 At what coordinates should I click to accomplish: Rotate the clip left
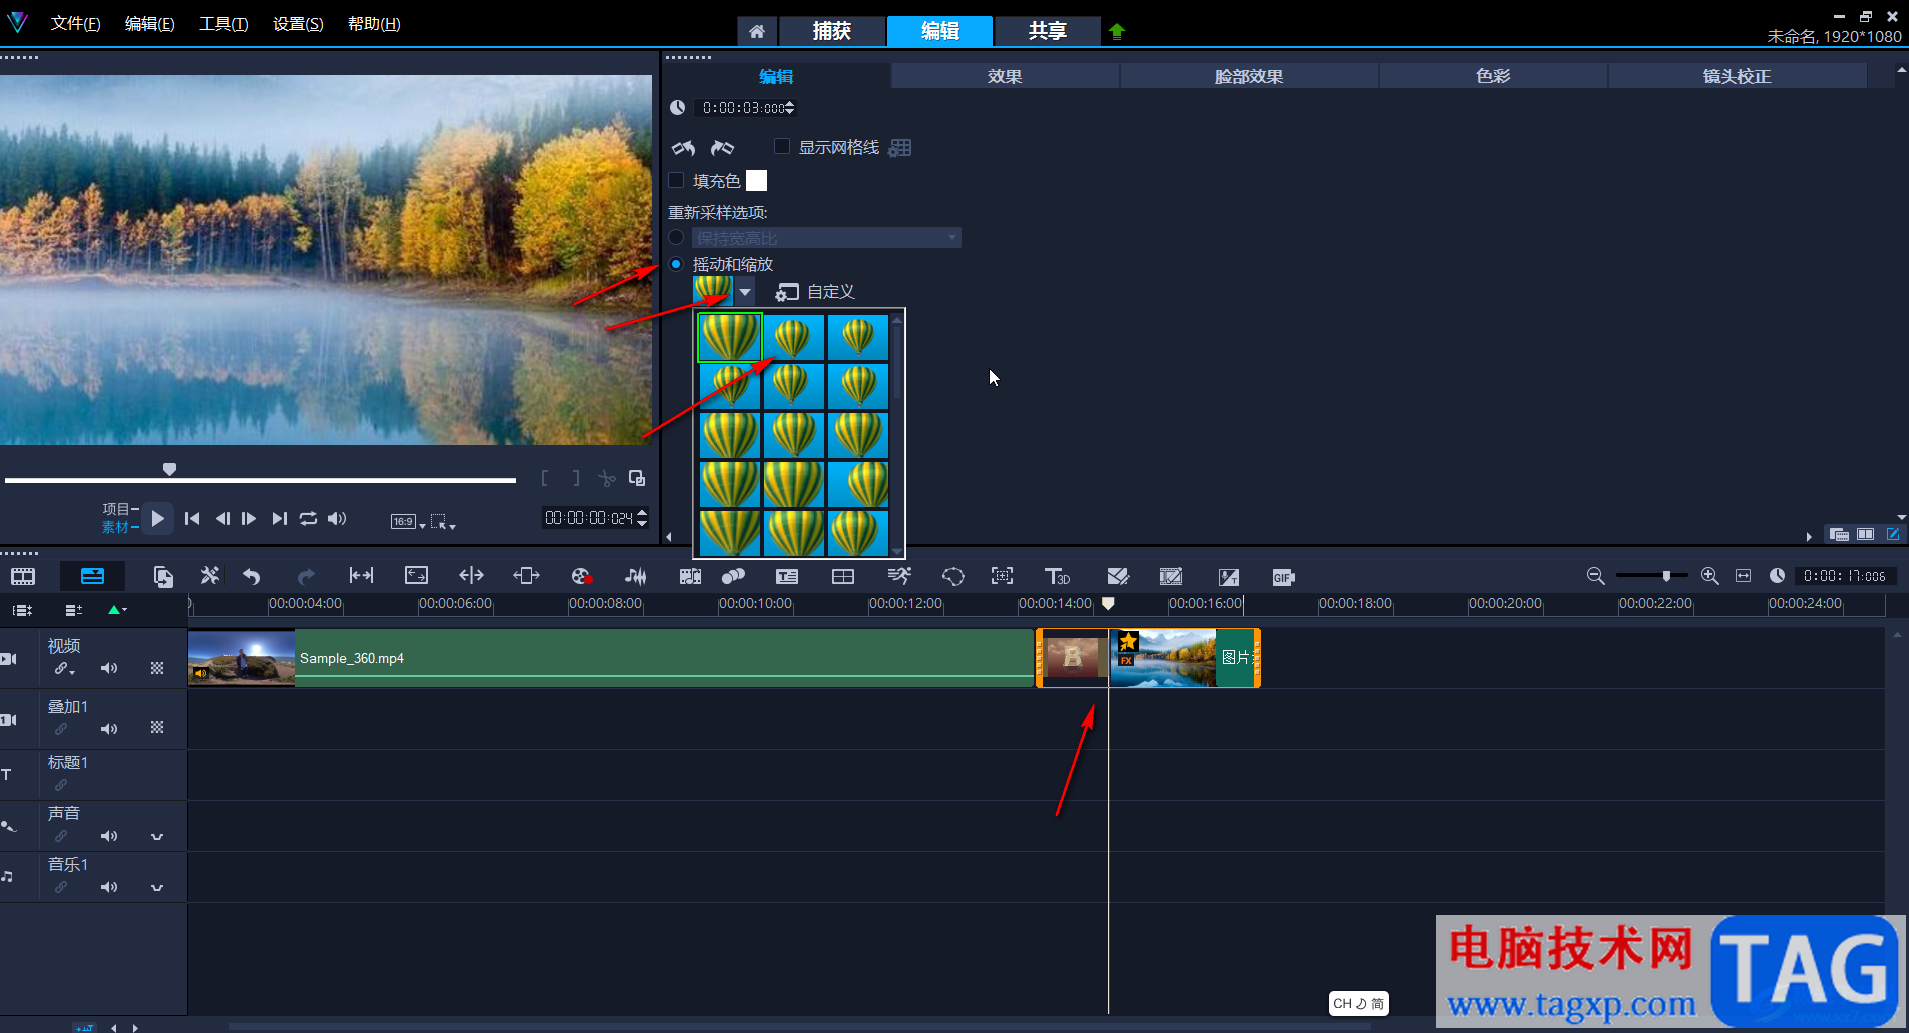point(684,148)
